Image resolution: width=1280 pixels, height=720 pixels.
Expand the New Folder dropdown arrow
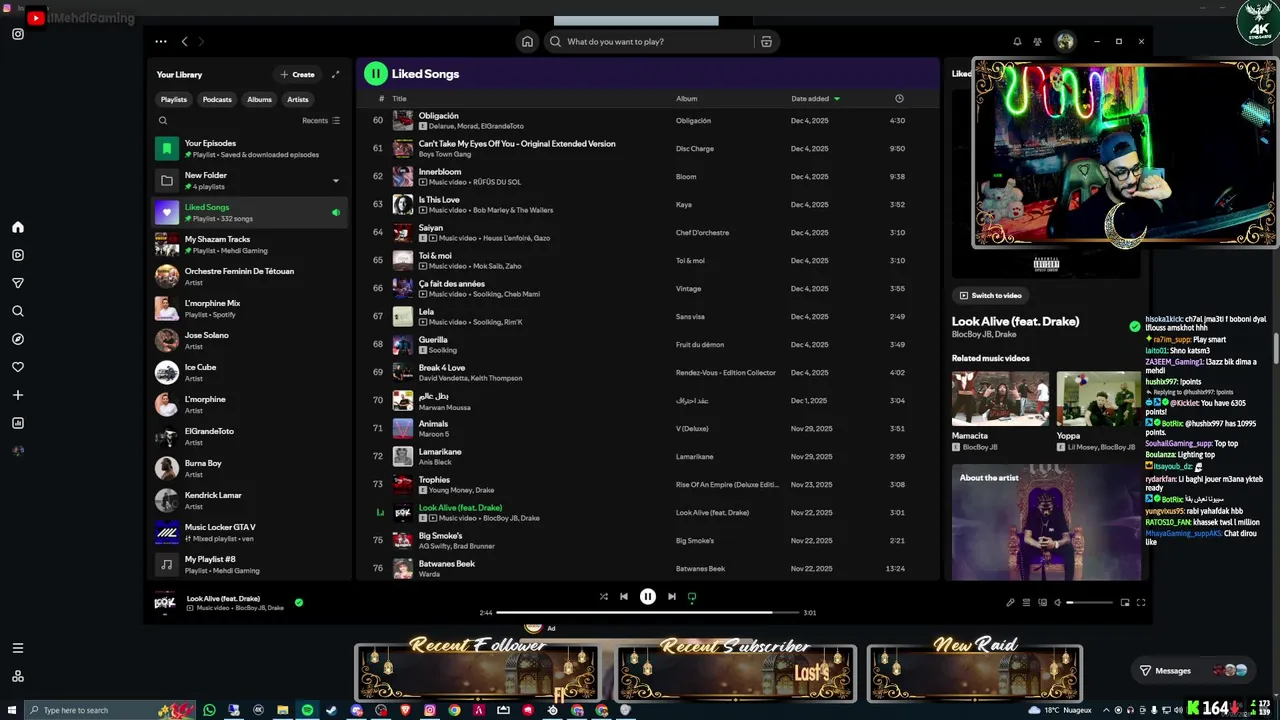335,181
